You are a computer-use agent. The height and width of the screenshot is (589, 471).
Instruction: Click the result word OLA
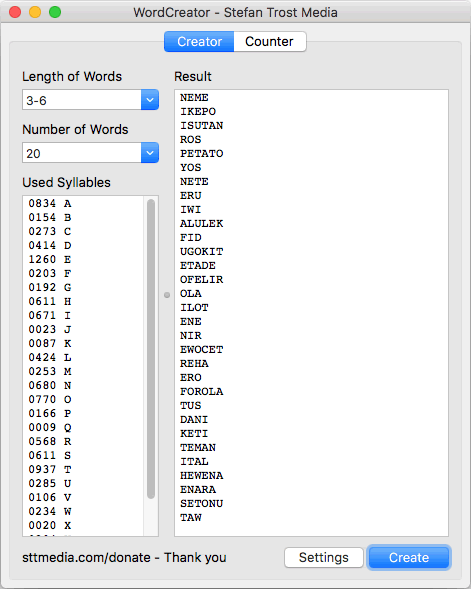[191, 294]
